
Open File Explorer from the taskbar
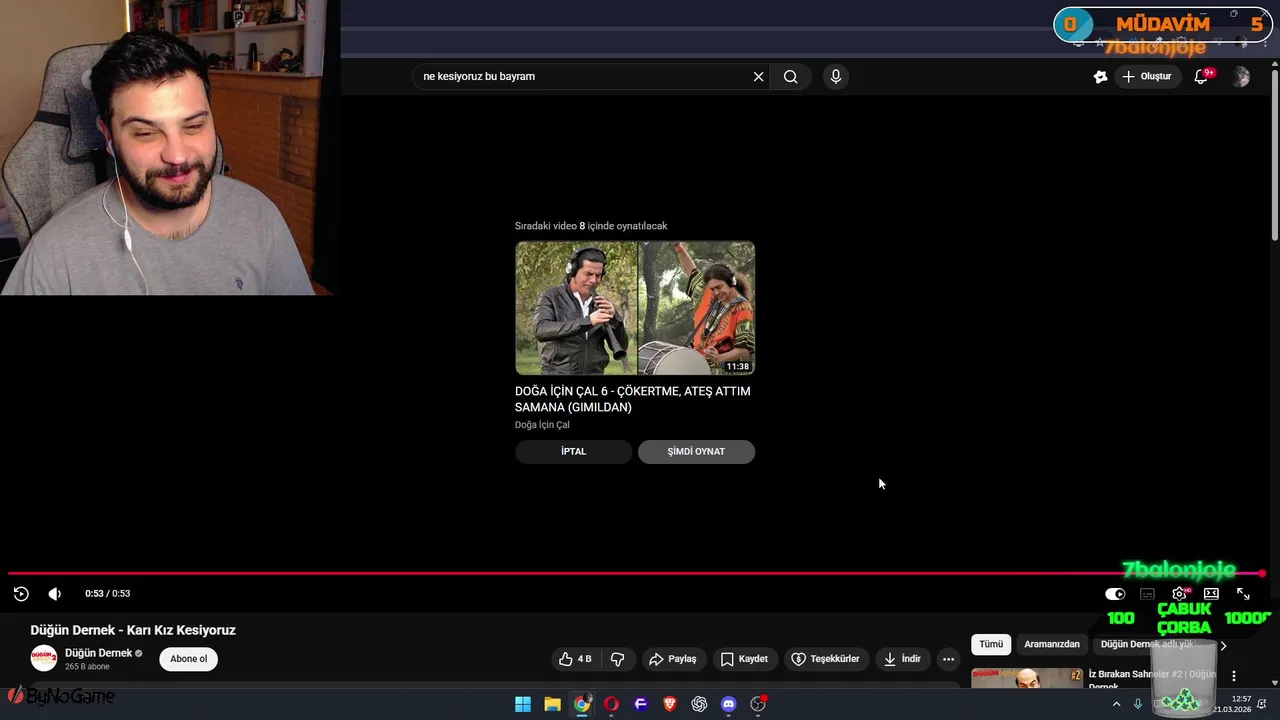(552, 704)
